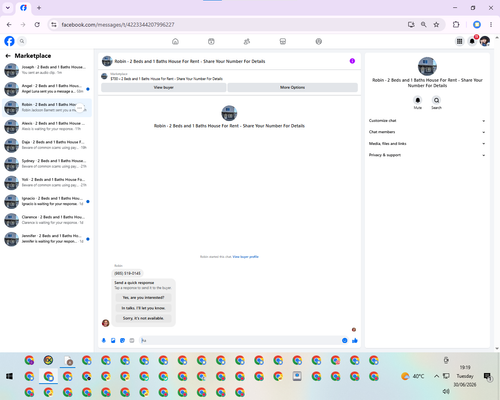Reload the page in Chrome toolbar

click(37, 25)
